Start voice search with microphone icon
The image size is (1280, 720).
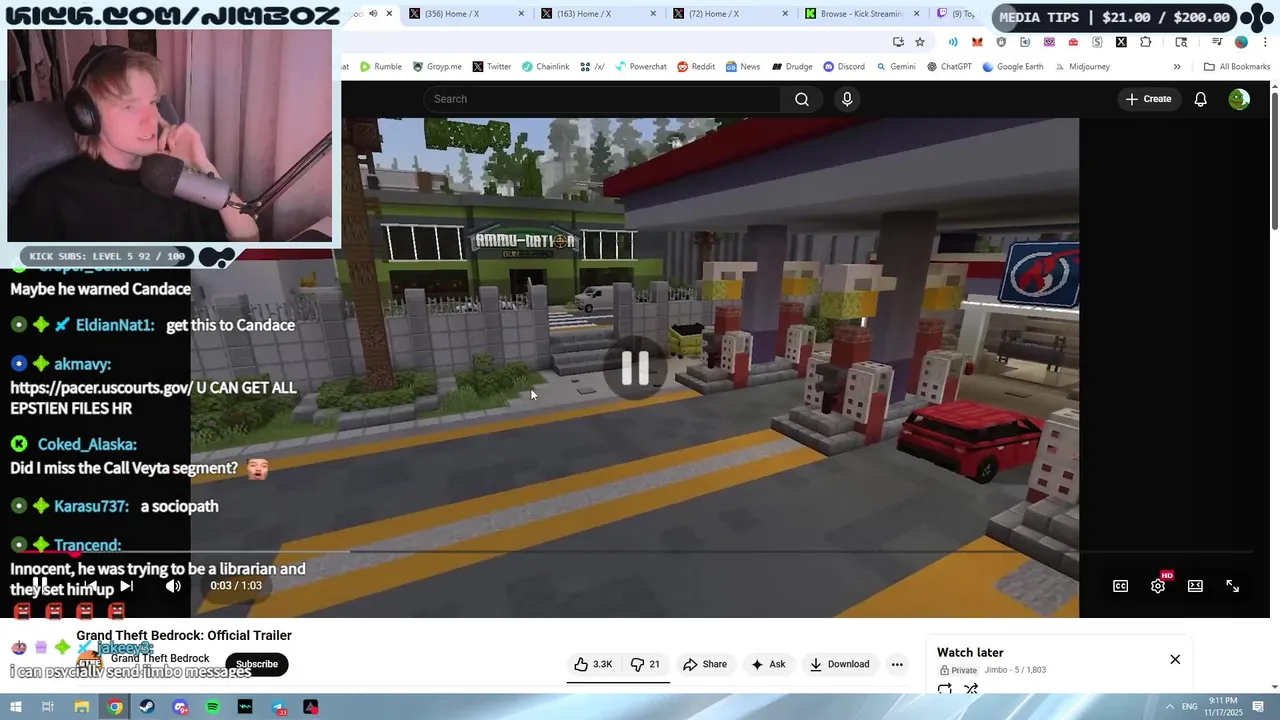[x=847, y=99]
